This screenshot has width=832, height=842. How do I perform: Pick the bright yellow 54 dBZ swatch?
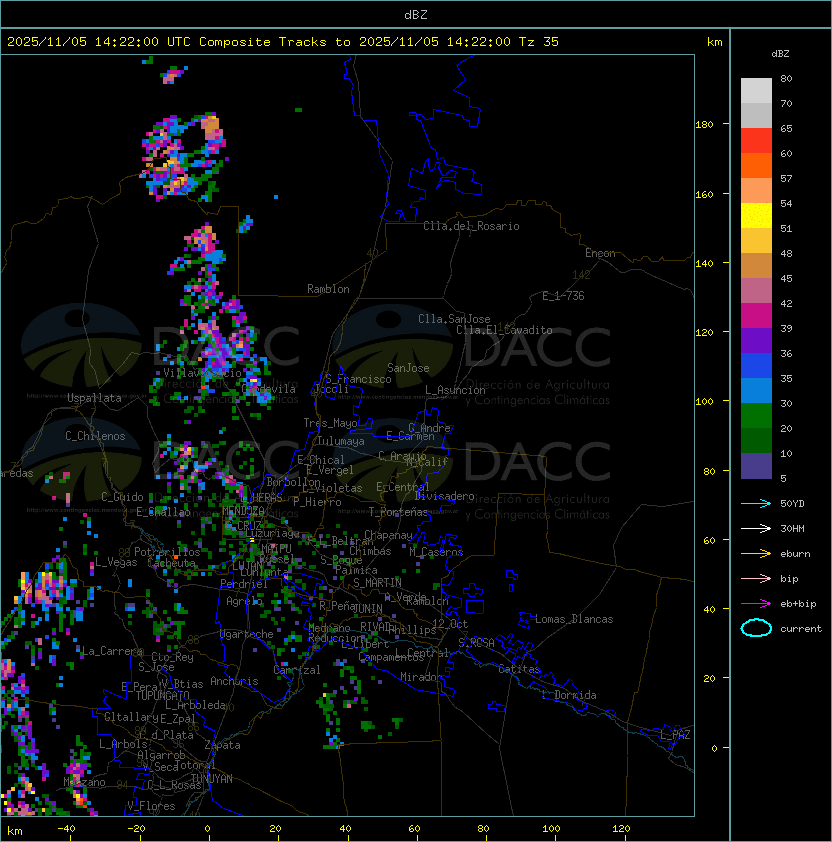(756, 216)
